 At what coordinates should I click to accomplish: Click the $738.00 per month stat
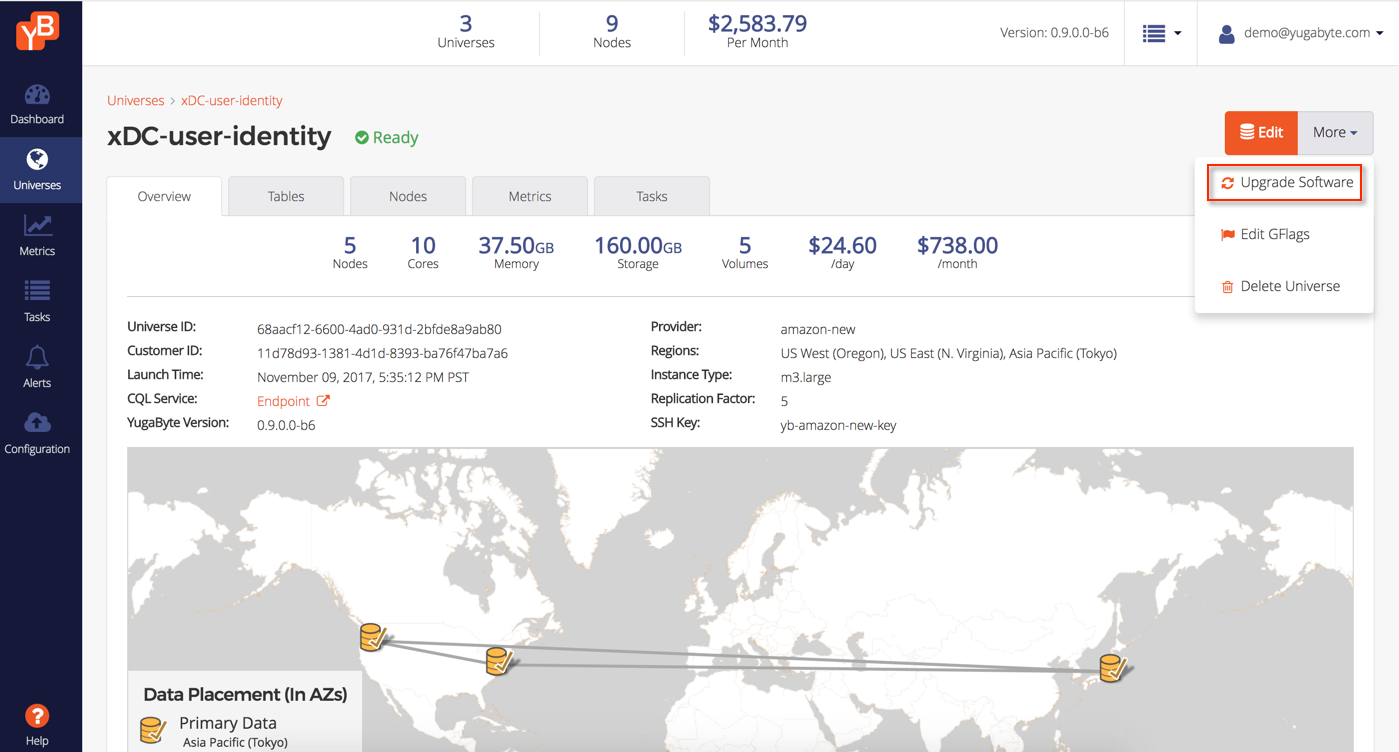click(x=957, y=252)
